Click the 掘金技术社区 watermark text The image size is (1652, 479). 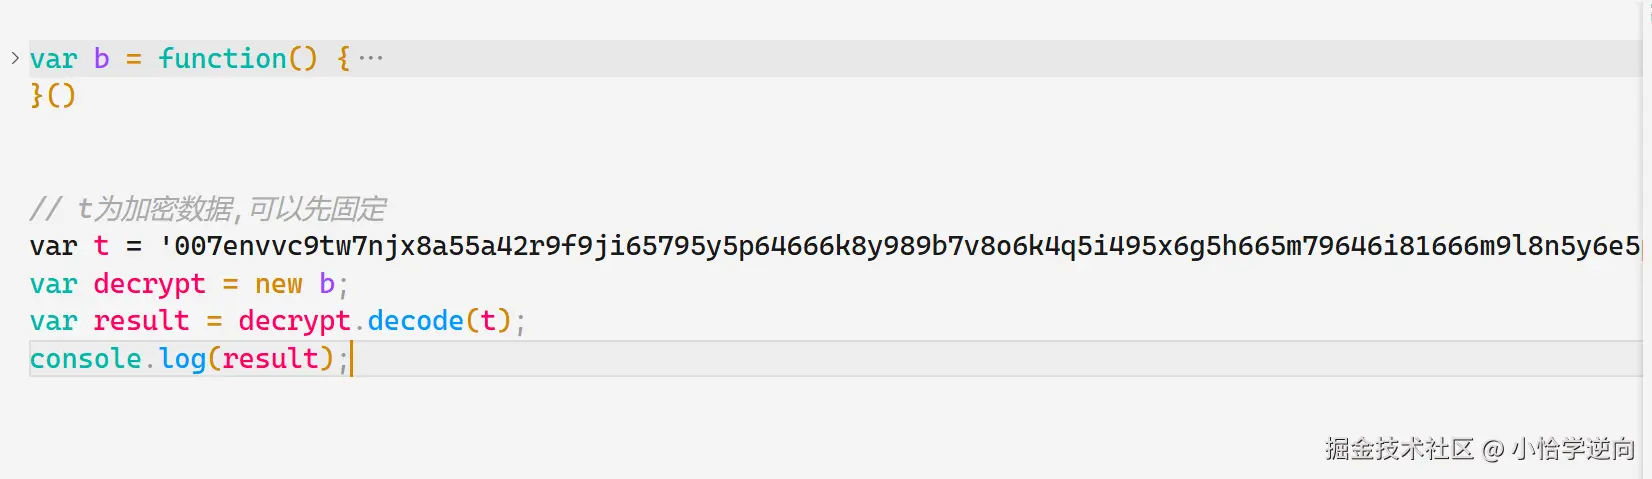point(1399,449)
